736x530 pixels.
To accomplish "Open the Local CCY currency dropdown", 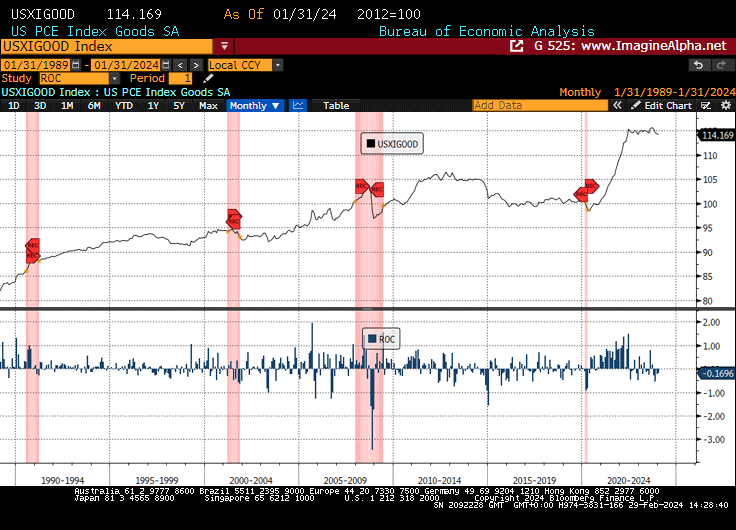I will point(277,65).
